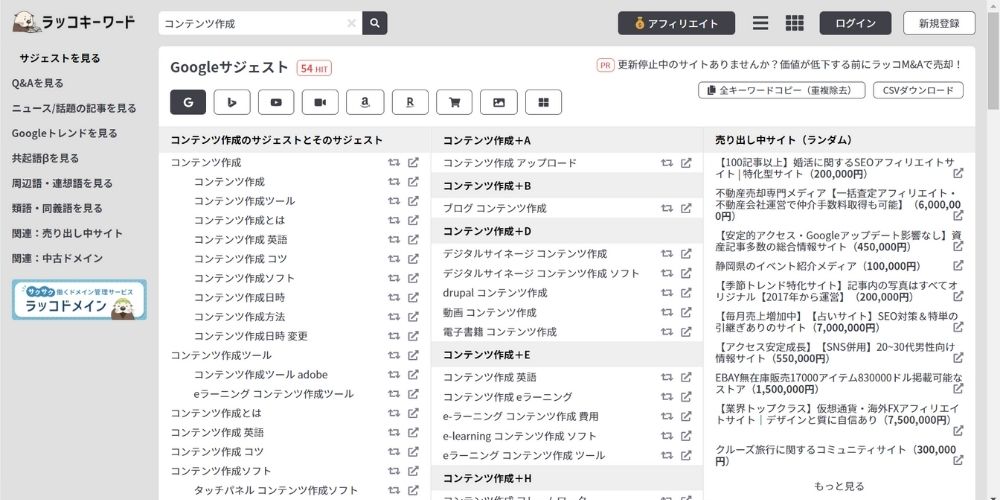This screenshot has height=500, width=1000.
Task: Click keyword e-ラーニング コンテンツ作成 費用
Action: [x=520, y=416]
